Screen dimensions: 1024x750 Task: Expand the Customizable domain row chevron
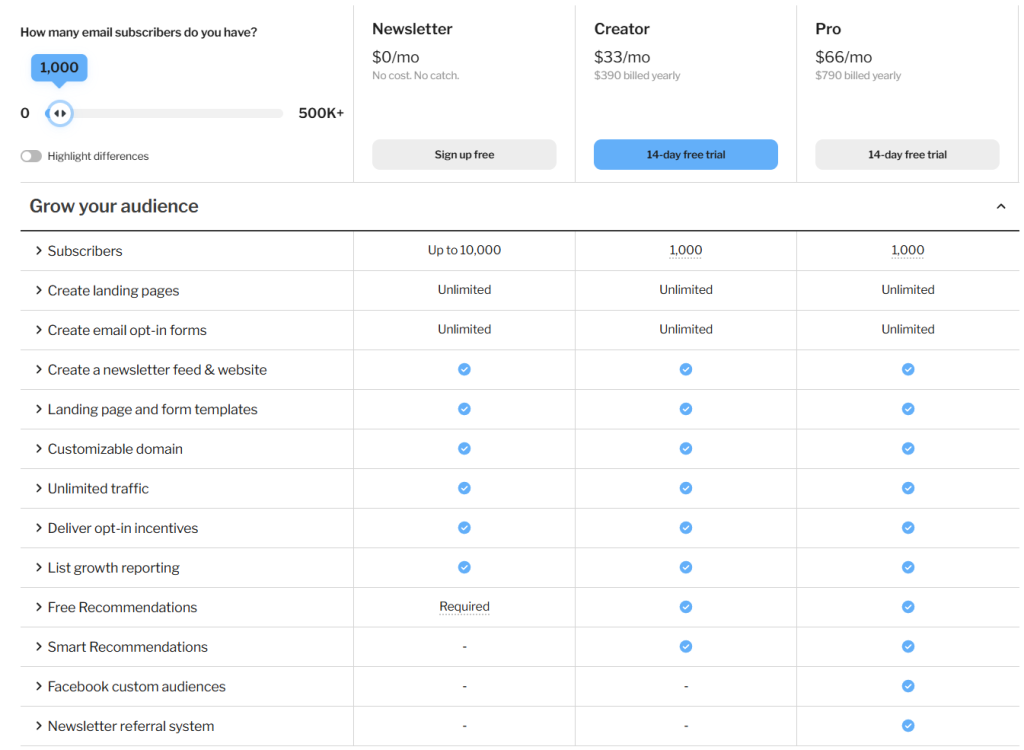[x=39, y=449]
